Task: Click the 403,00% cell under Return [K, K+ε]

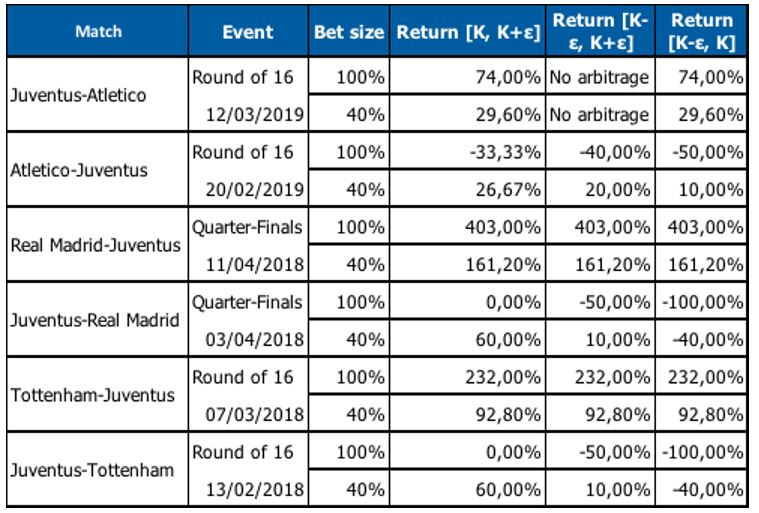Action: pyautogui.click(x=468, y=226)
